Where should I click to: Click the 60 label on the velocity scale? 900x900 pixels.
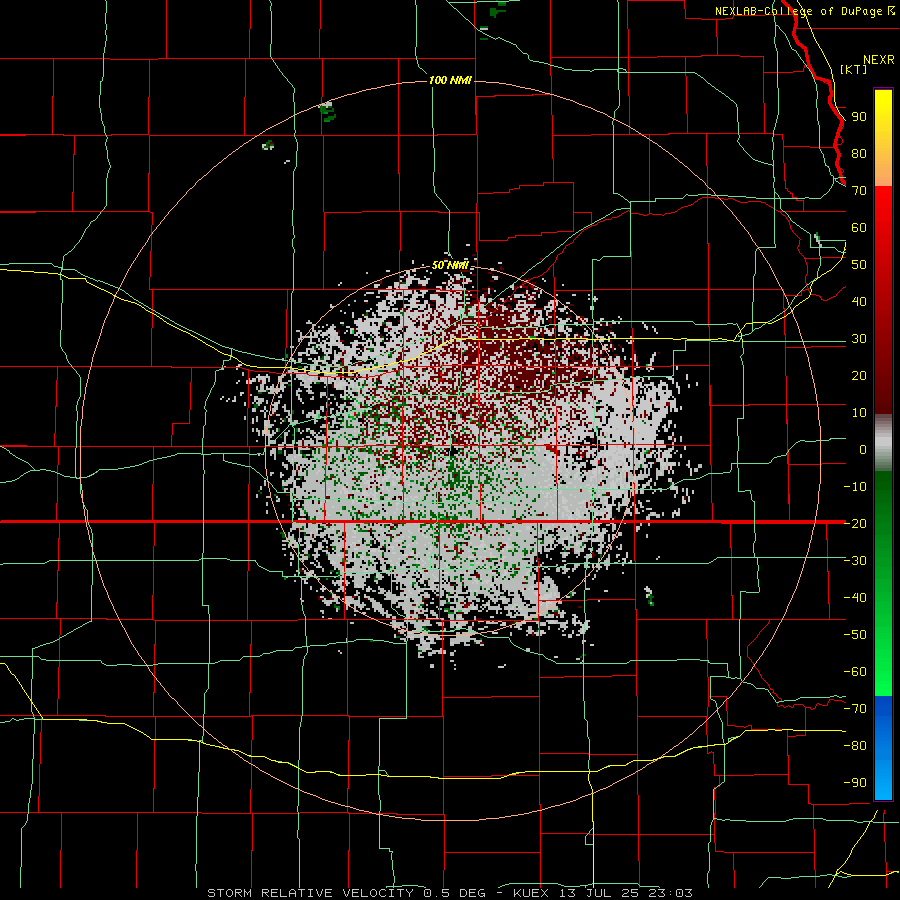click(x=859, y=228)
